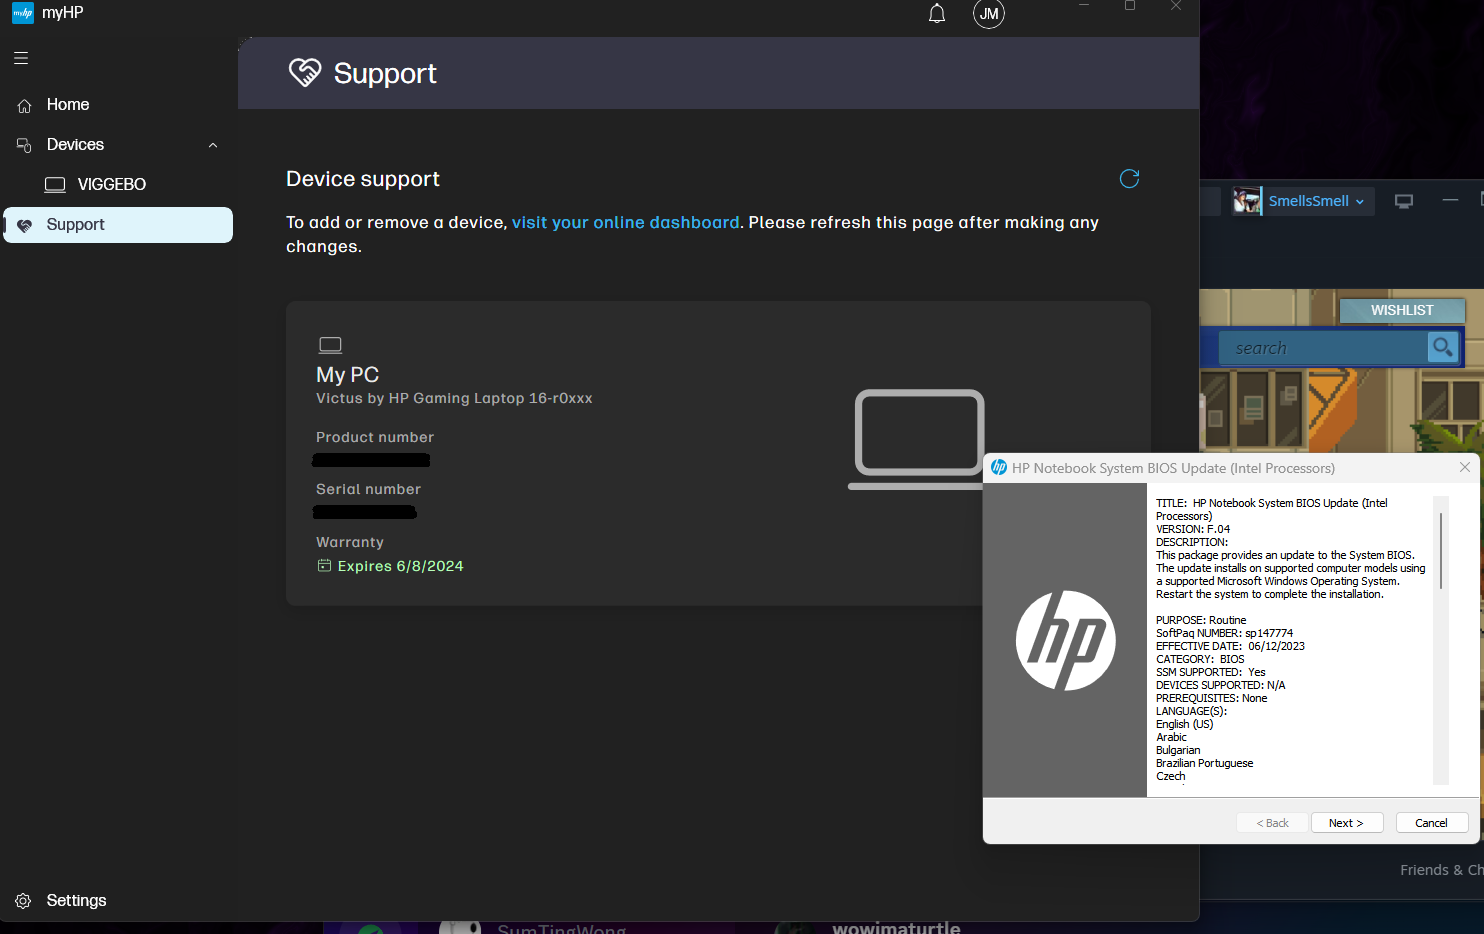Click the Support heart-handshake header icon
The width and height of the screenshot is (1484, 934).
pos(305,72)
